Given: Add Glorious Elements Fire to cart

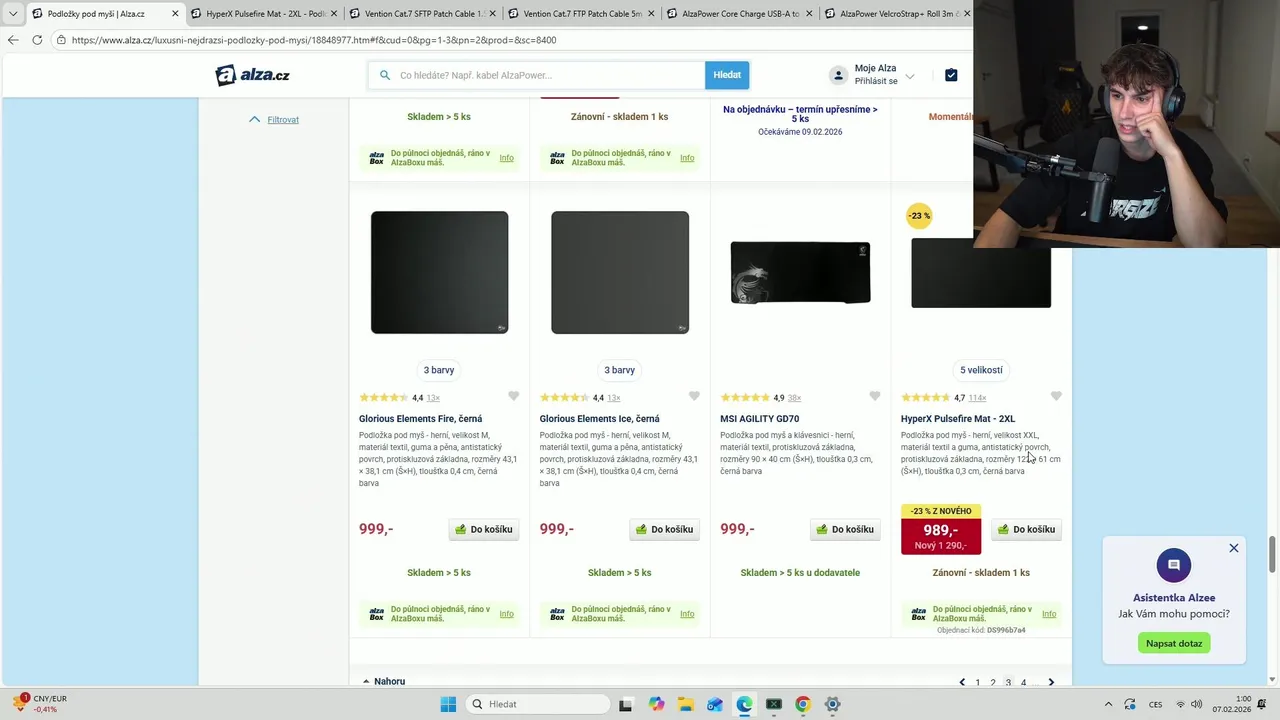Looking at the screenshot, I should pyautogui.click(x=484, y=529).
